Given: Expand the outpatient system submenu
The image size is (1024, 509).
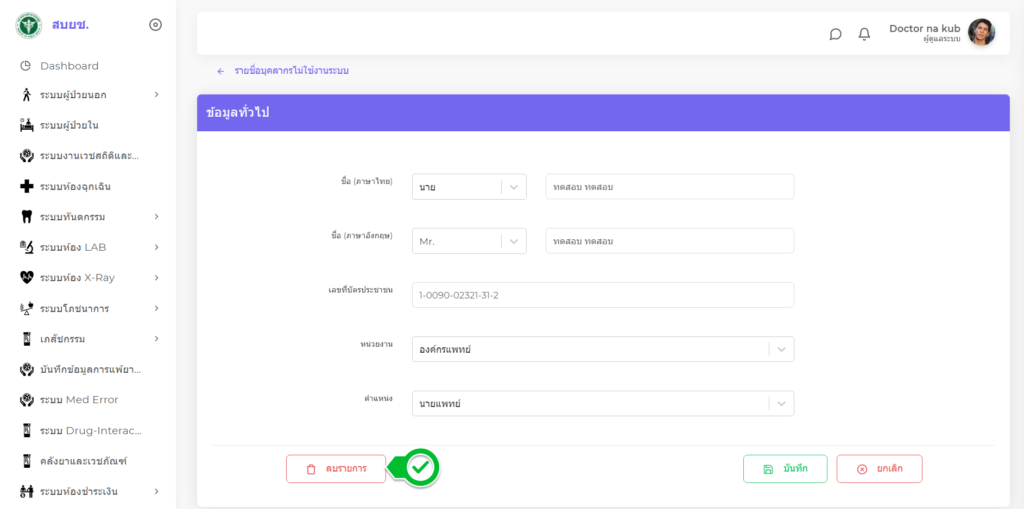Looking at the screenshot, I should (x=156, y=95).
